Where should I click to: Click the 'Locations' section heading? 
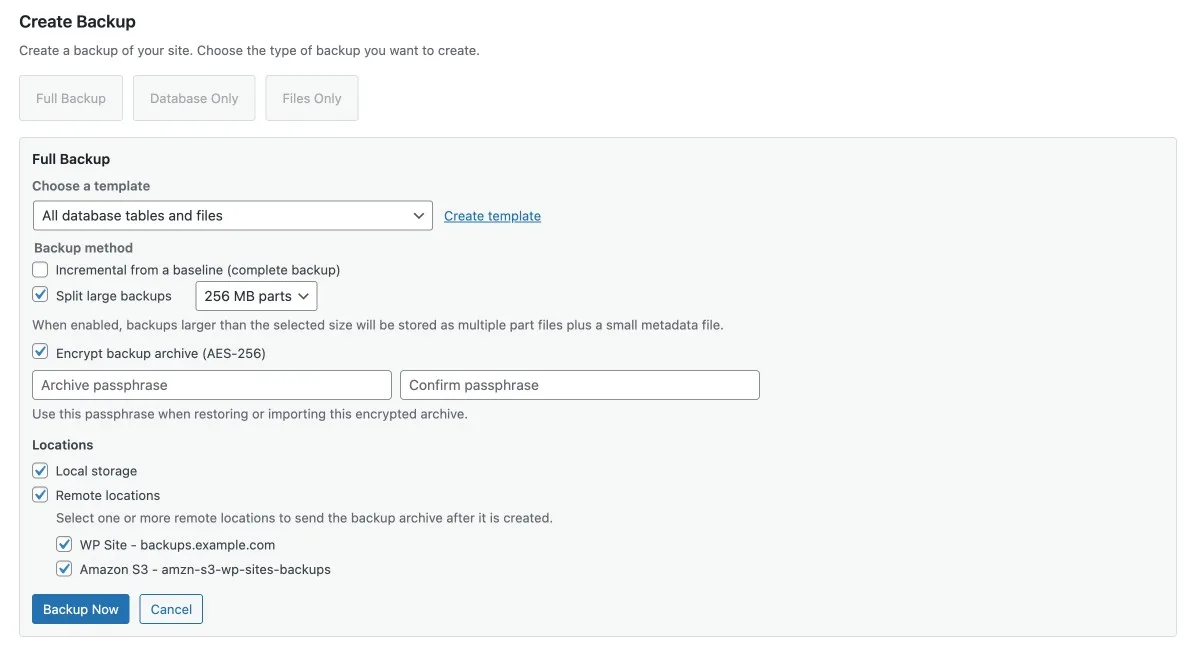[63, 445]
